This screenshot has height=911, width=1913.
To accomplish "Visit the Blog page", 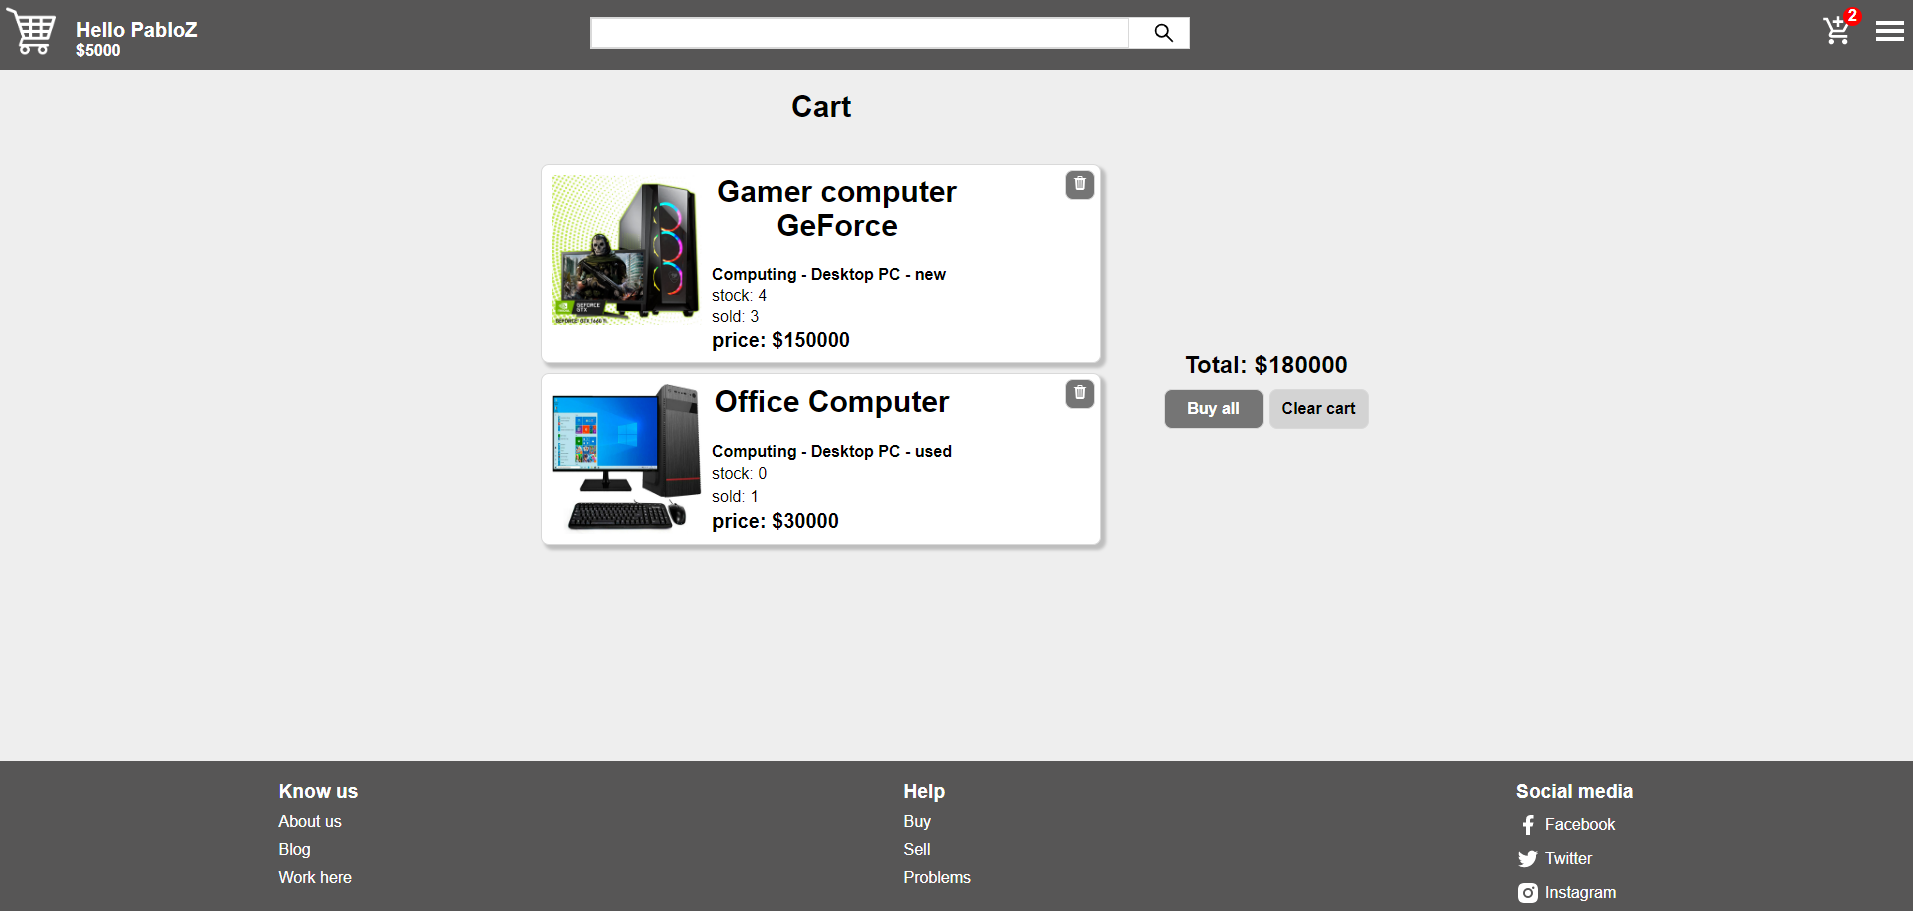I will (294, 849).
